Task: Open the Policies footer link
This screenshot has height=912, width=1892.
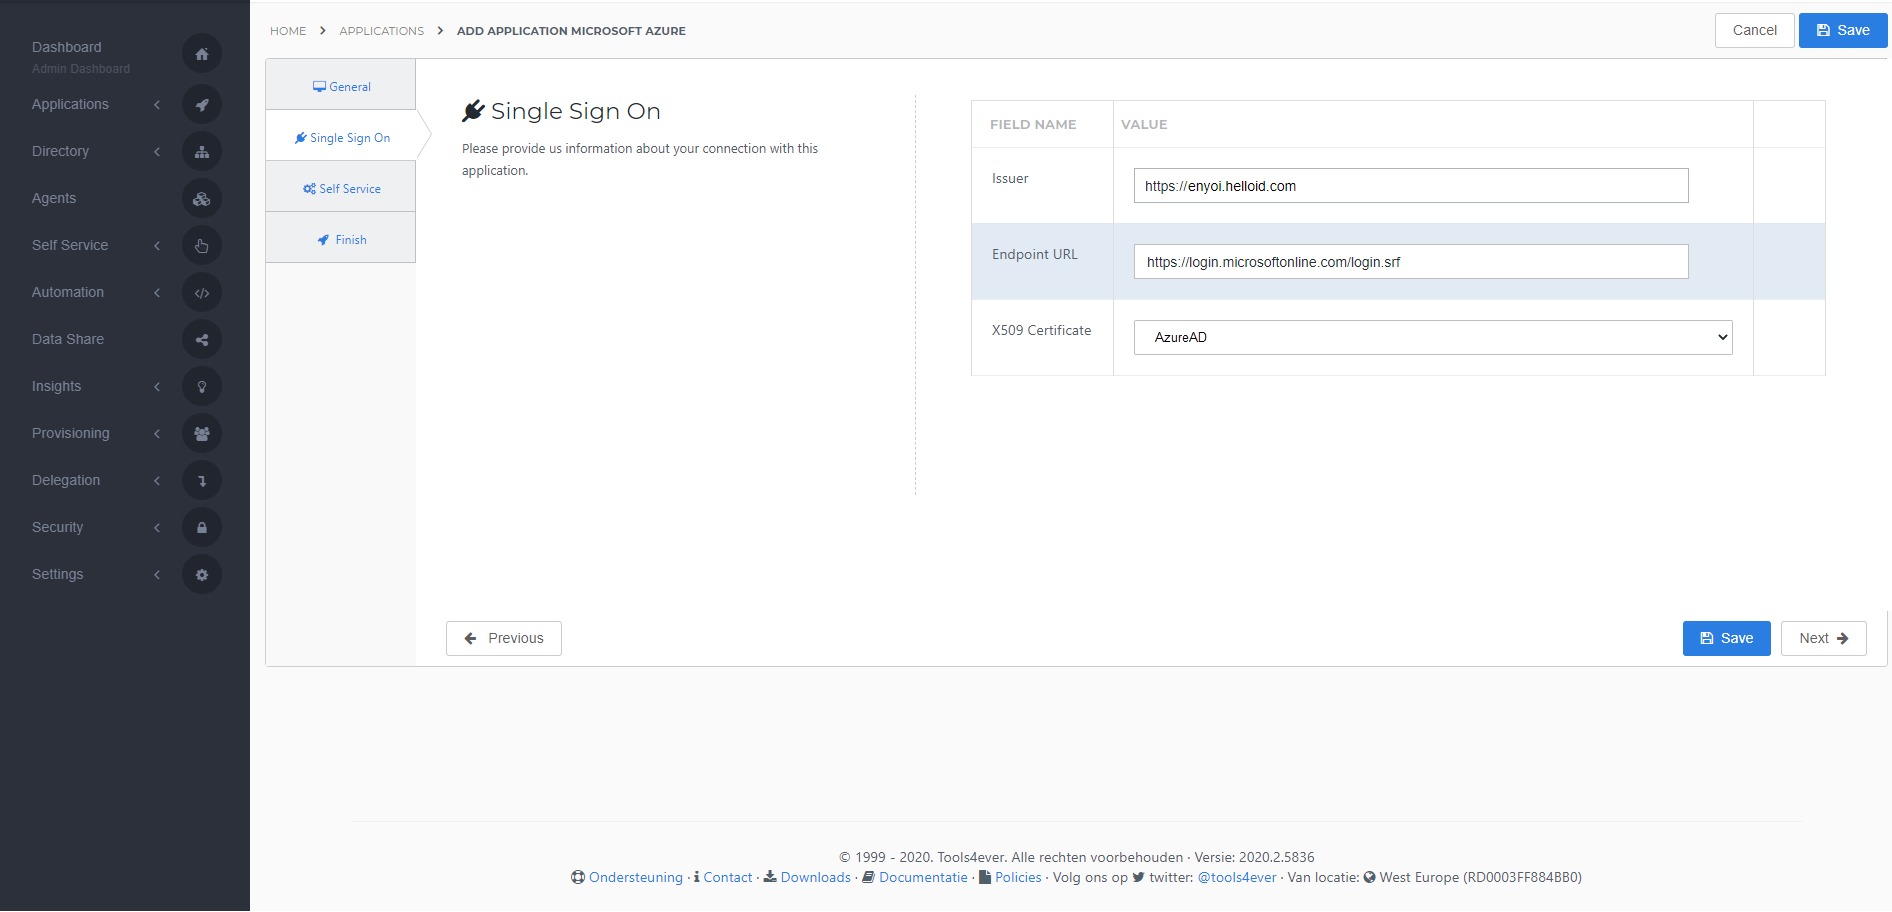Action: pos(1018,877)
